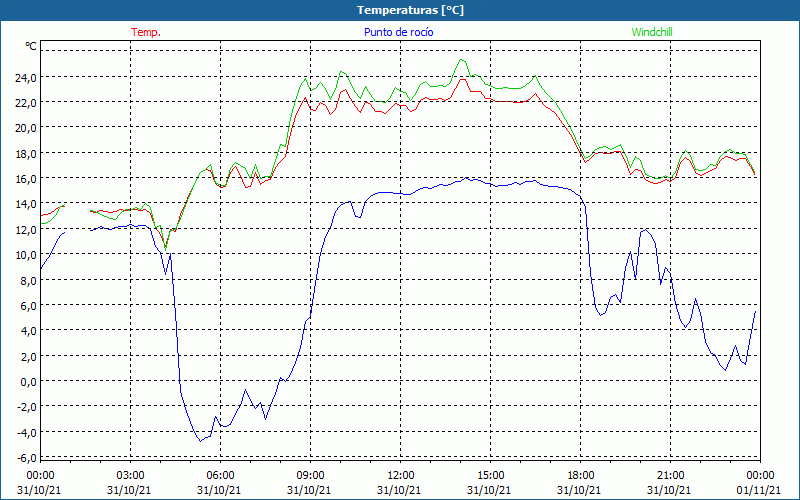Screen dimensions: 800x500
Task: Click the 21:00 time axis label
Action: [670, 476]
